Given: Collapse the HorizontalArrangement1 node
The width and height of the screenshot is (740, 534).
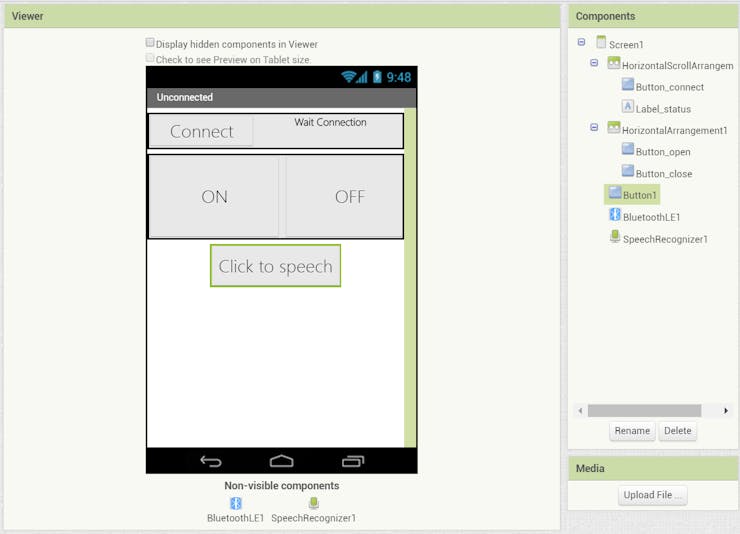Looking at the screenshot, I should point(594,127).
